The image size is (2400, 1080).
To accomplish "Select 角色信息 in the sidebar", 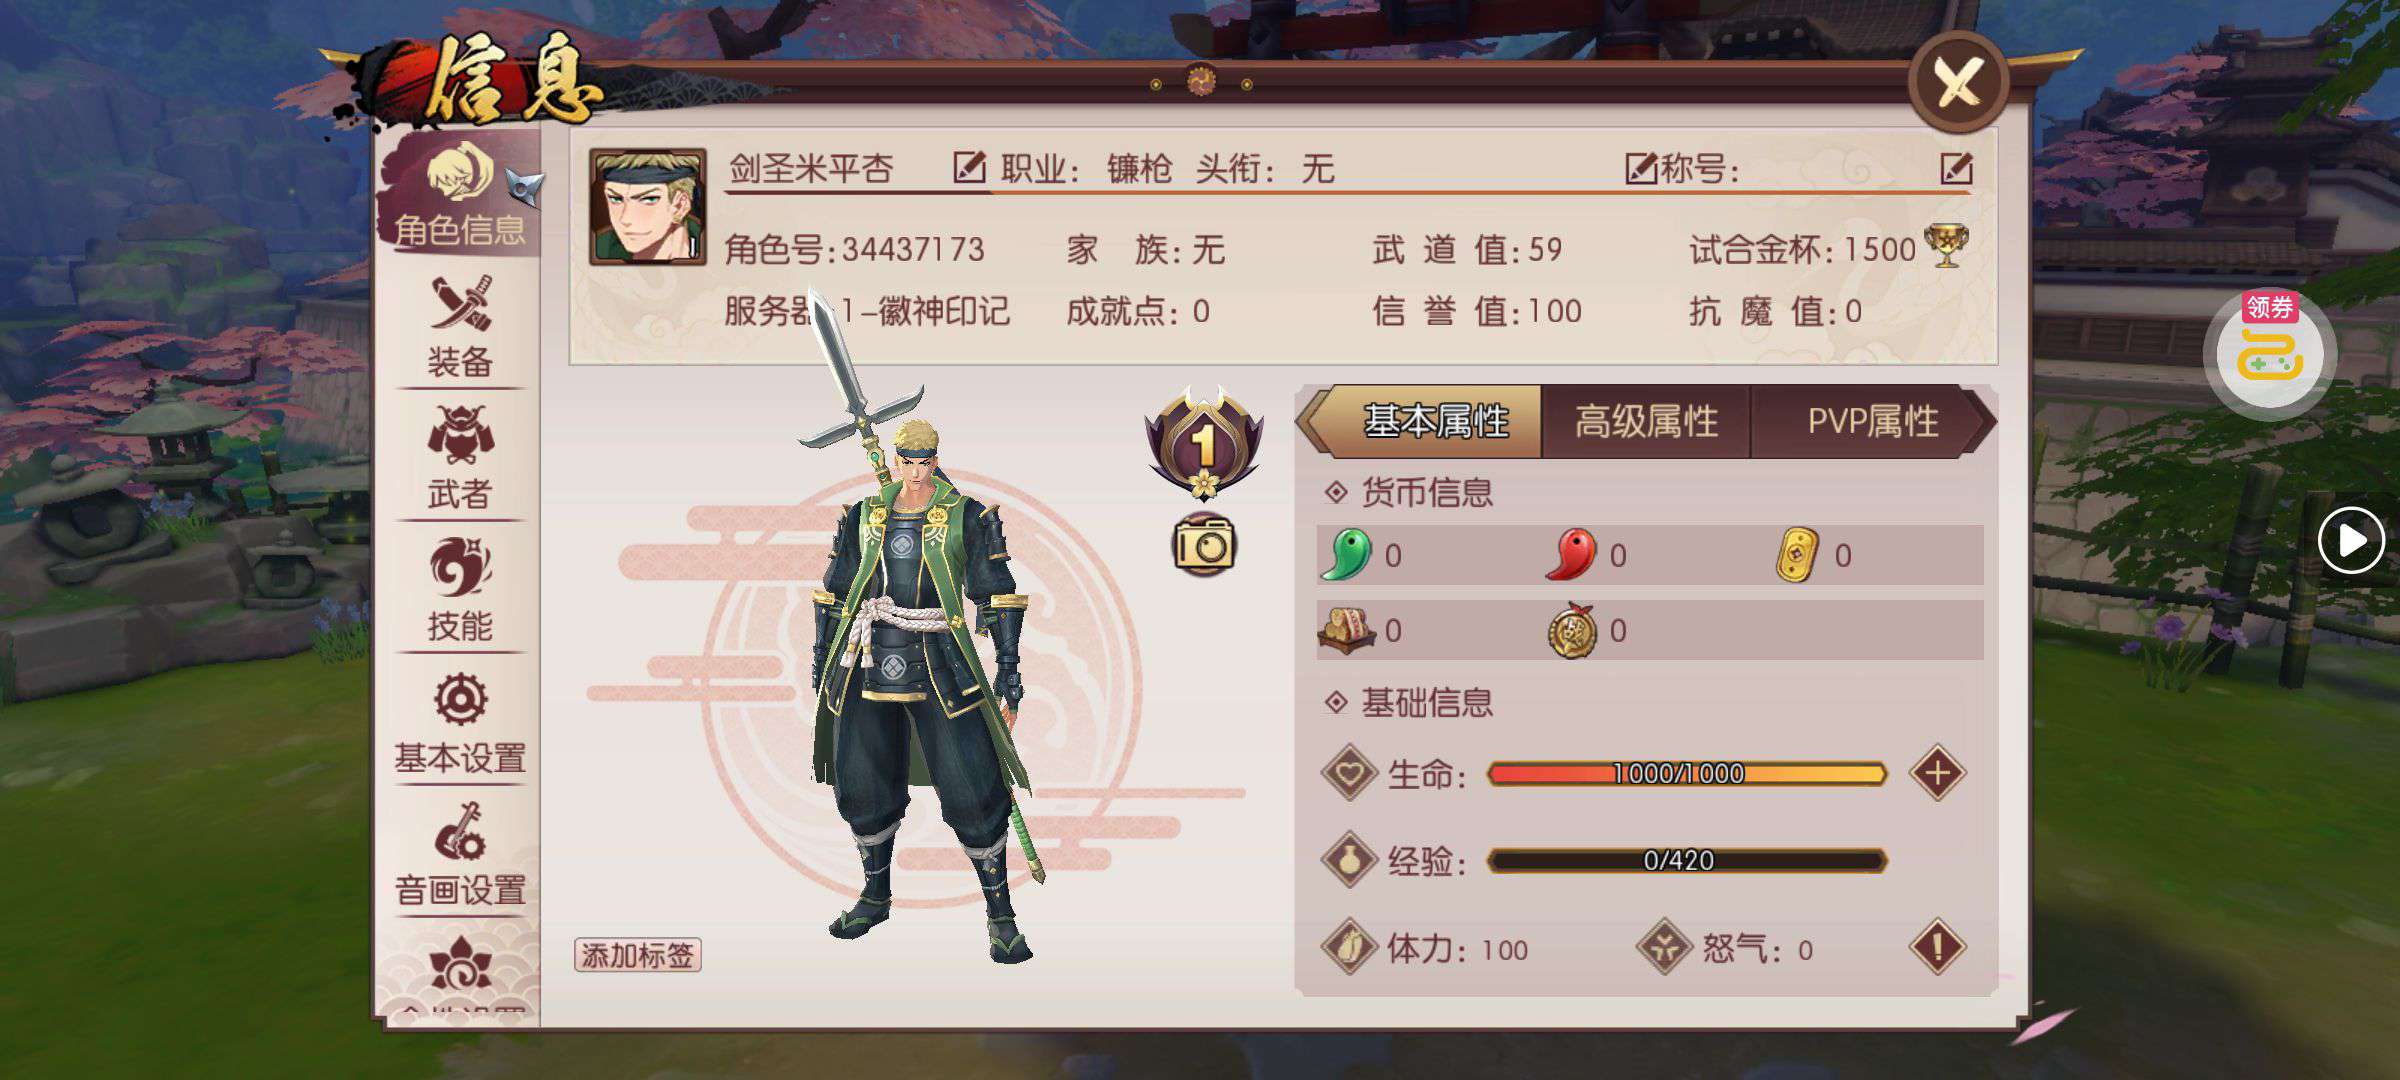I will [x=460, y=194].
